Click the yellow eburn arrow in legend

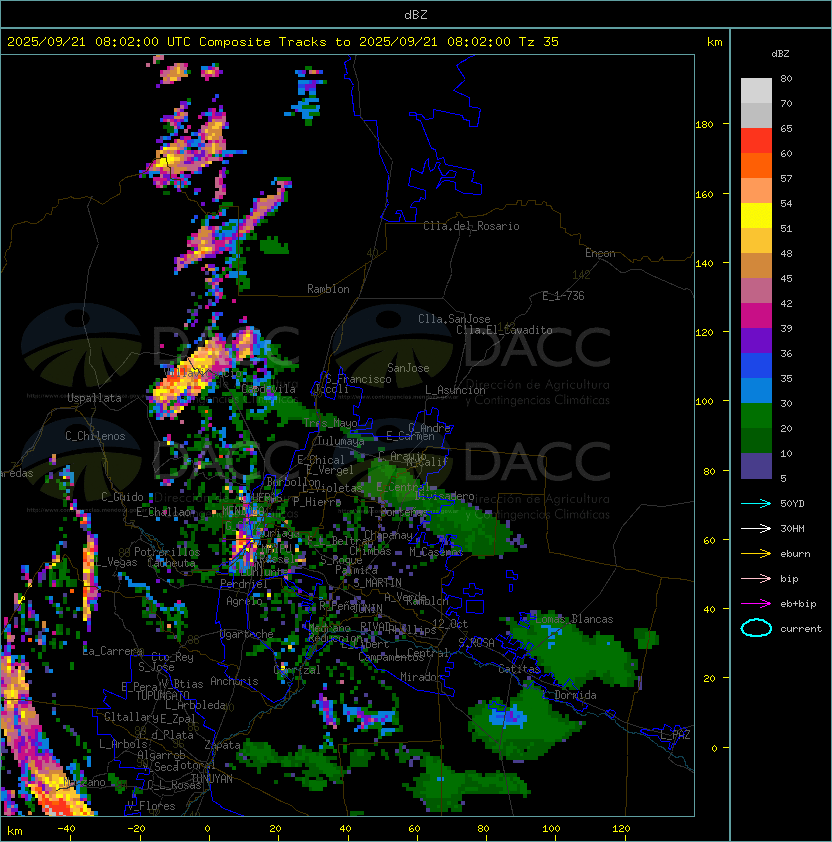(756, 554)
